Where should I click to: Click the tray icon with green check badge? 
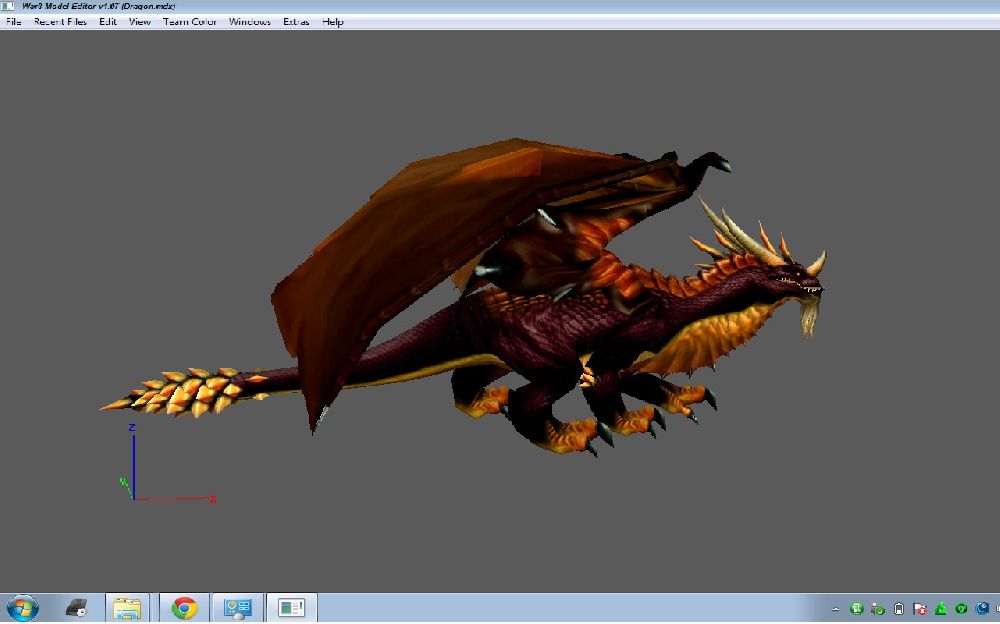click(878, 609)
